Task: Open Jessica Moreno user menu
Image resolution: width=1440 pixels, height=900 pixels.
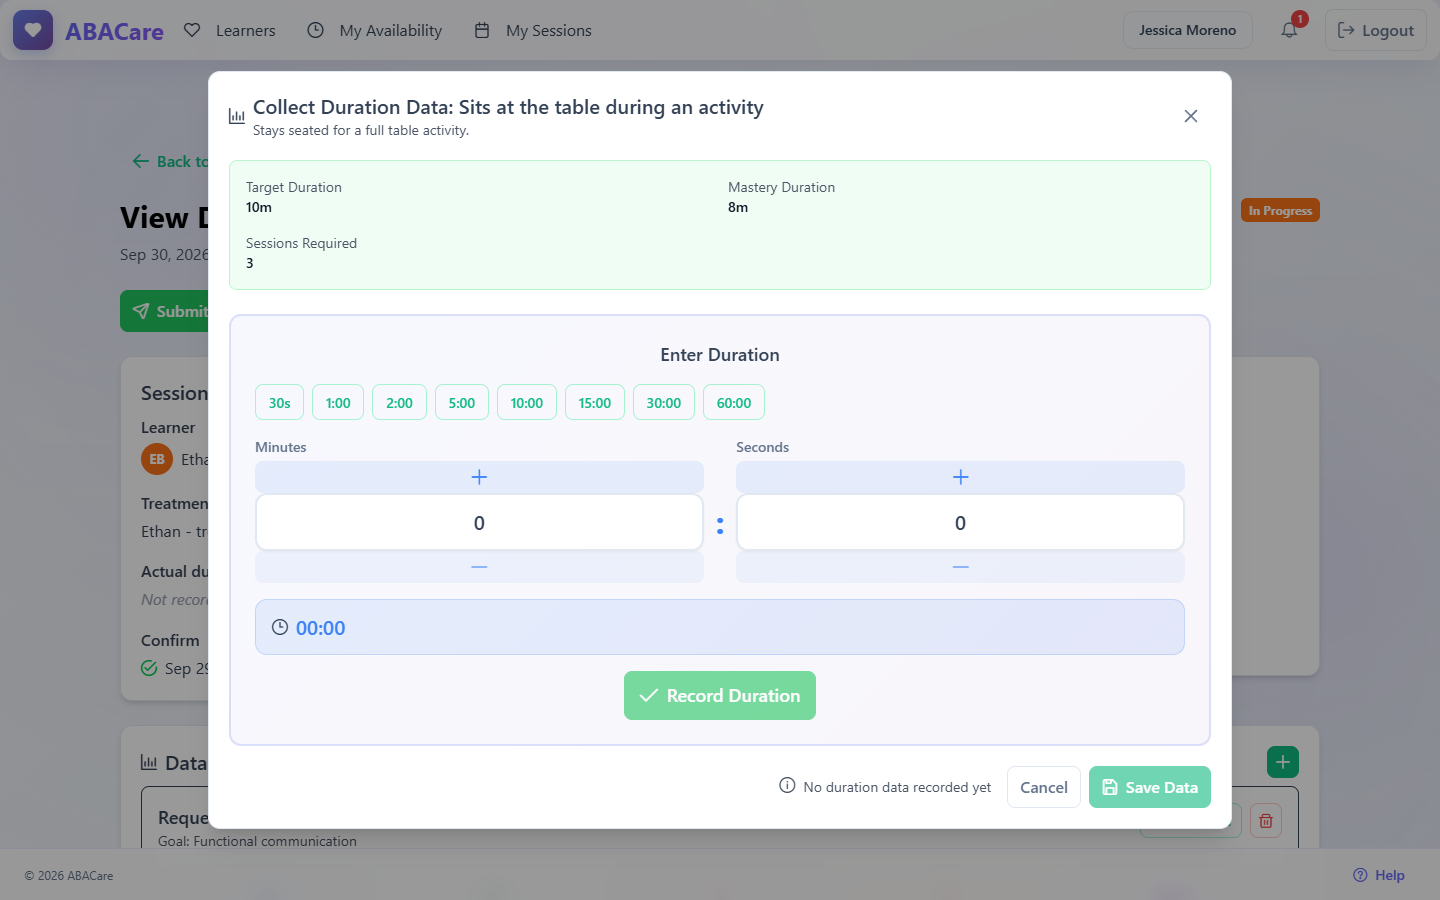Action: click(1187, 30)
